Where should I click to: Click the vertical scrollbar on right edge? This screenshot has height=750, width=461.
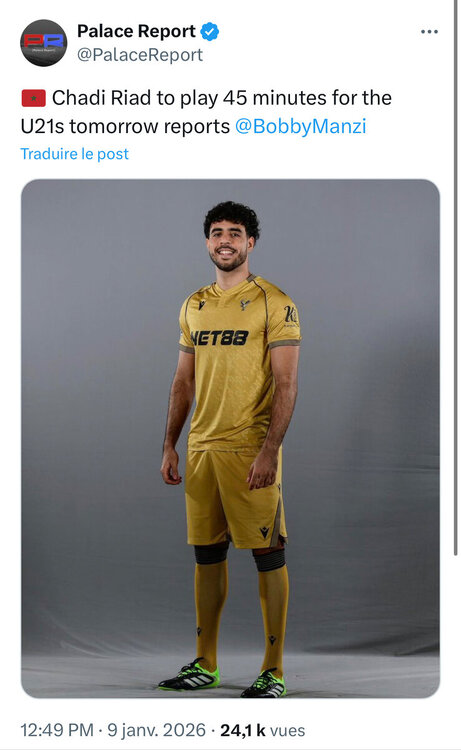point(456,277)
